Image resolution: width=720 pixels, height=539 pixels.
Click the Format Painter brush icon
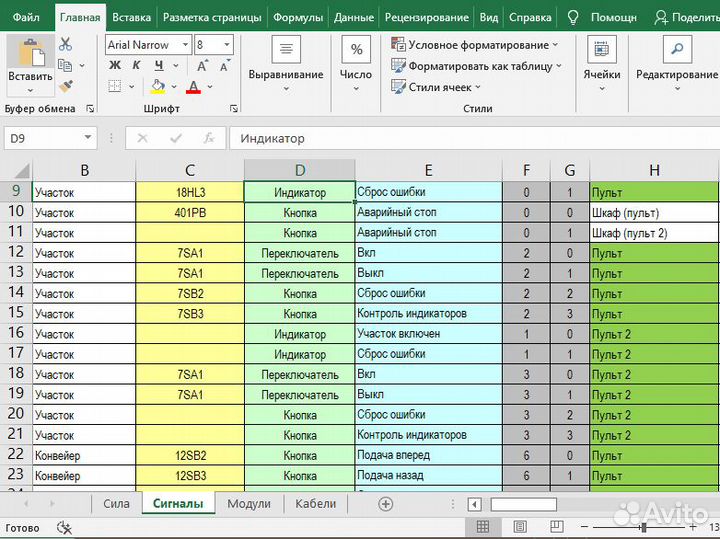coord(66,86)
